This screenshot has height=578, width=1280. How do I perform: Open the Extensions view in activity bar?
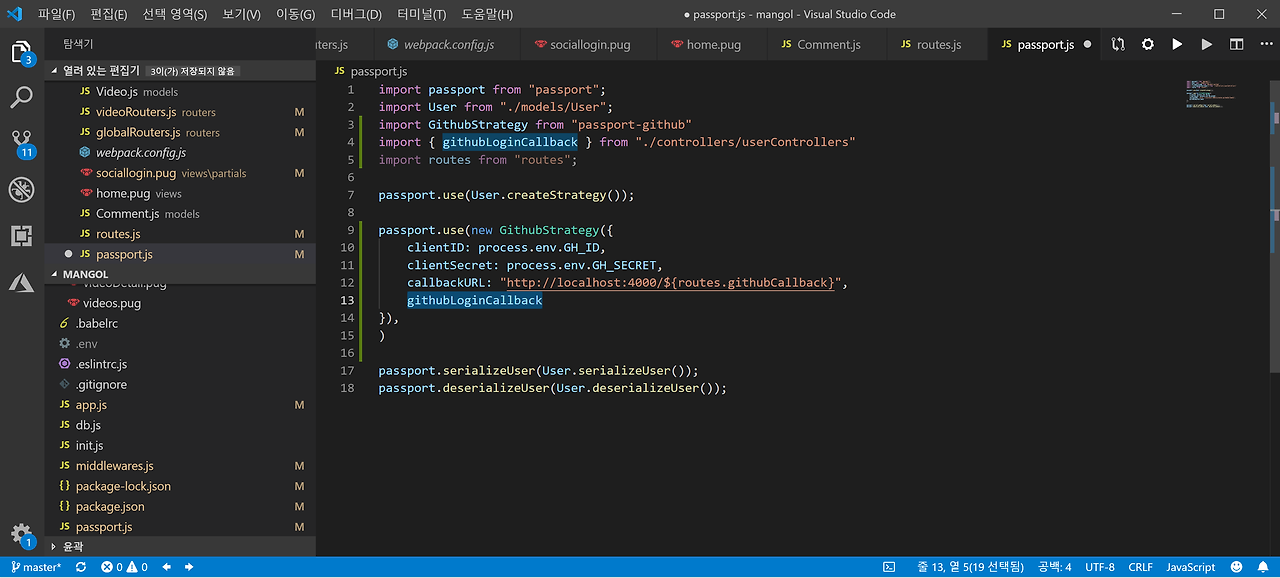(x=21, y=236)
